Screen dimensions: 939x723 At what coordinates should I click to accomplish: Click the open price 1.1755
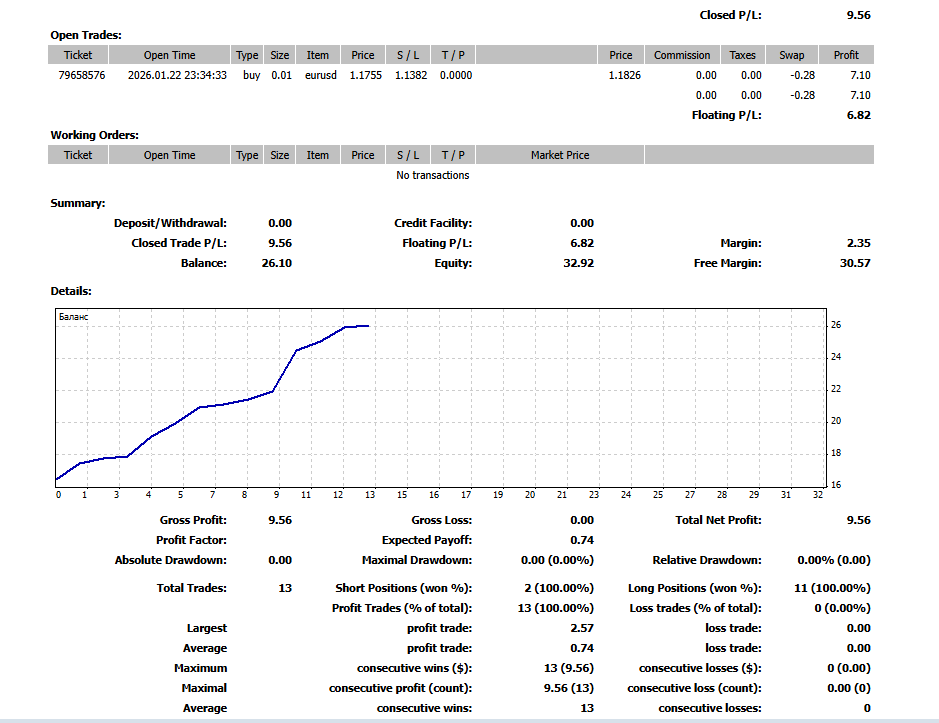pyautogui.click(x=365, y=75)
